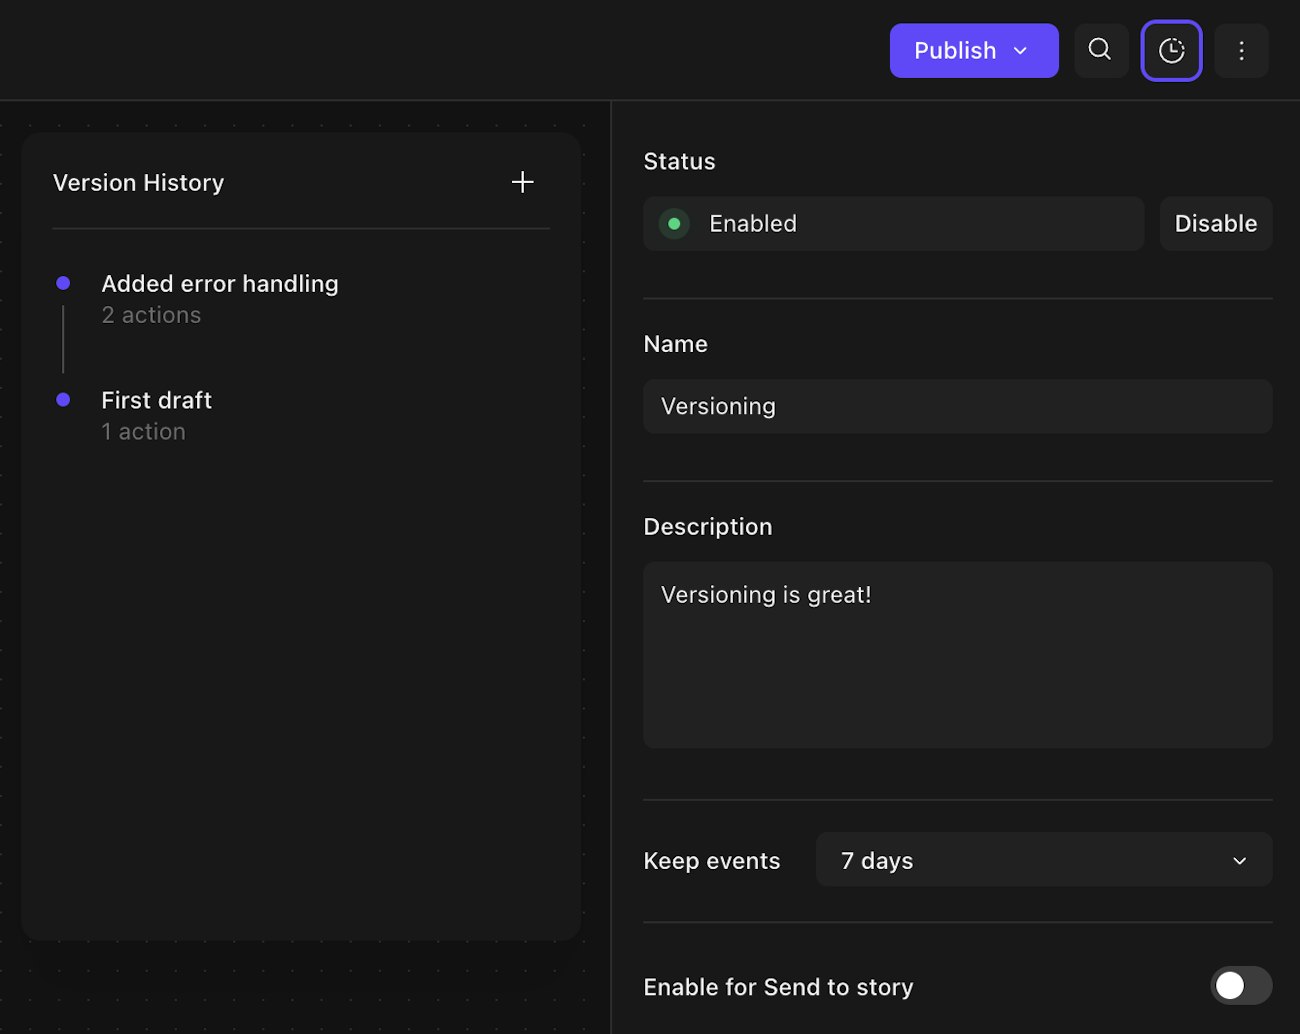Image resolution: width=1300 pixels, height=1034 pixels.
Task: Click the purple dot beside Added error handling
Action: [x=63, y=284]
